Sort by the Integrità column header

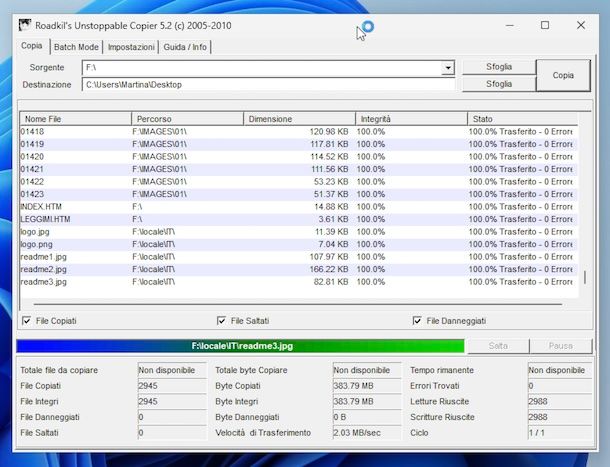pyautogui.click(x=412, y=119)
